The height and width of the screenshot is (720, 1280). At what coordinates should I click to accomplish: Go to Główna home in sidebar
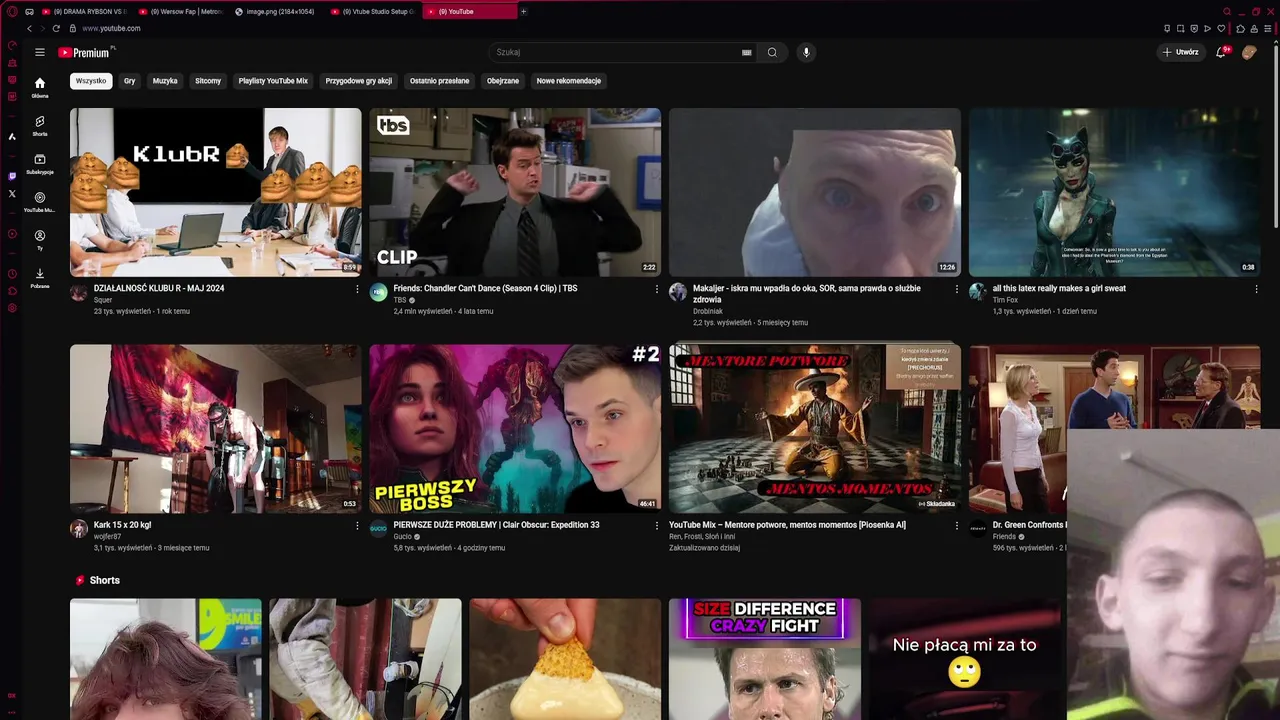point(40,87)
